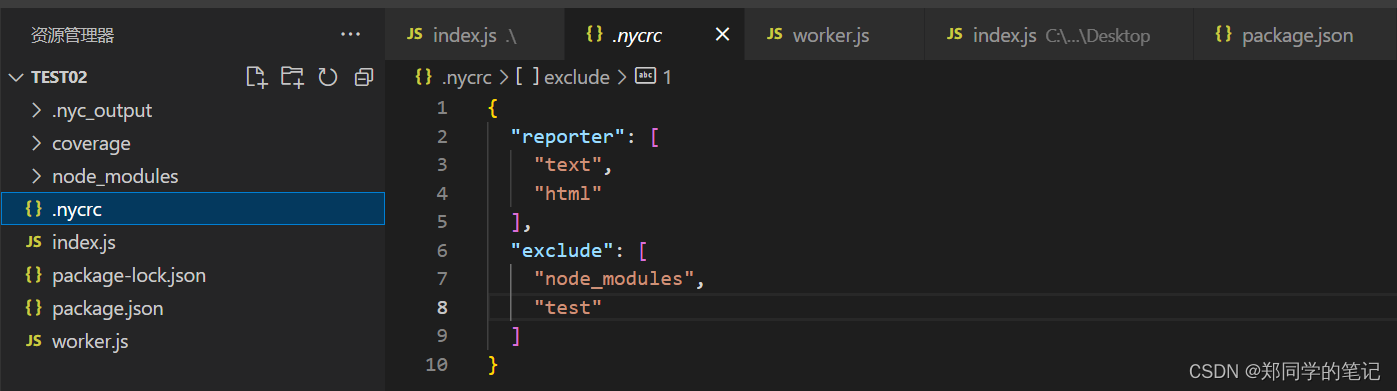1397x391 pixels.
Task: Collapse all folders in explorer
Action: pyautogui.click(x=364, y=77)
